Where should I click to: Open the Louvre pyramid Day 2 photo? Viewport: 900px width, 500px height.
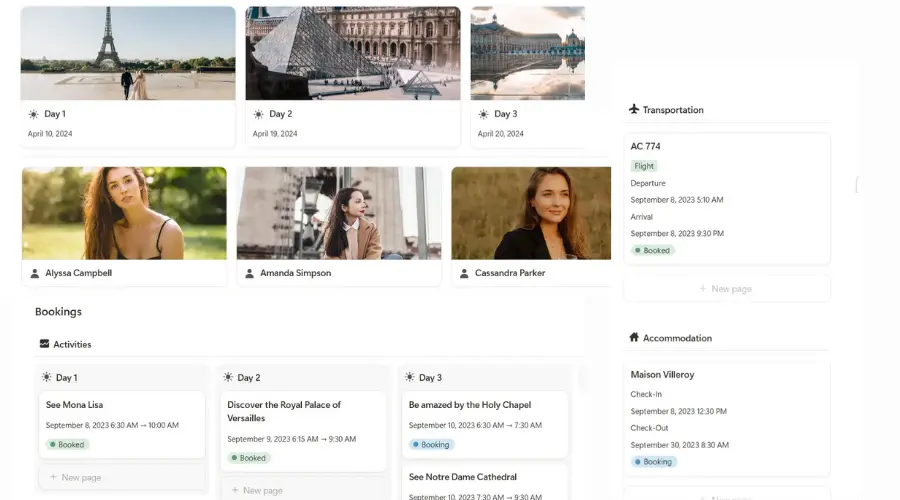pos(353,53)
